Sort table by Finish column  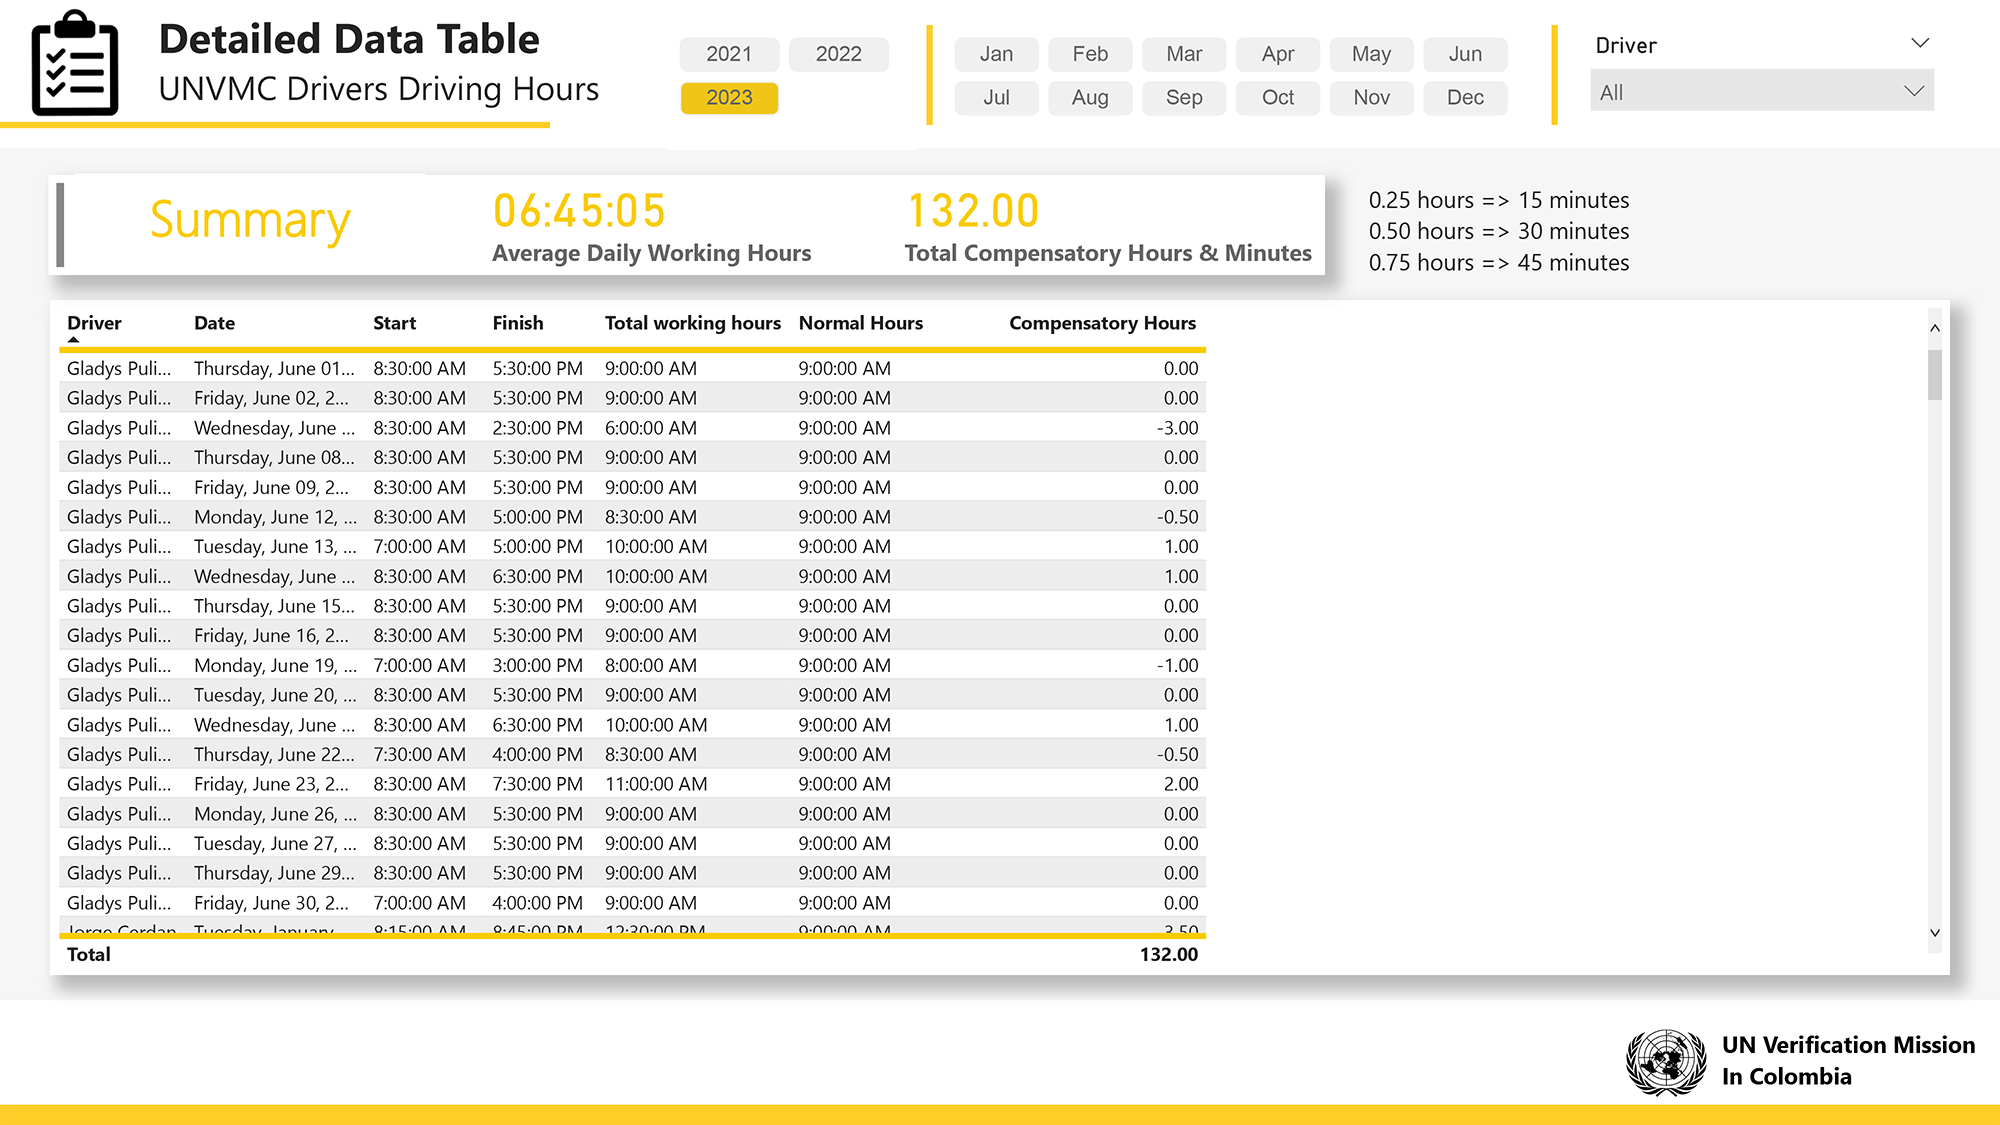click(518, 323)
